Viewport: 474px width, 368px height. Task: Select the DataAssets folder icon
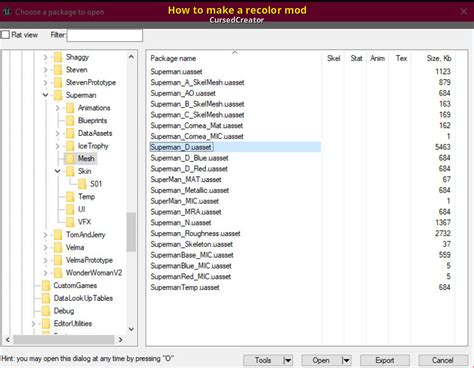coord(70,133)
